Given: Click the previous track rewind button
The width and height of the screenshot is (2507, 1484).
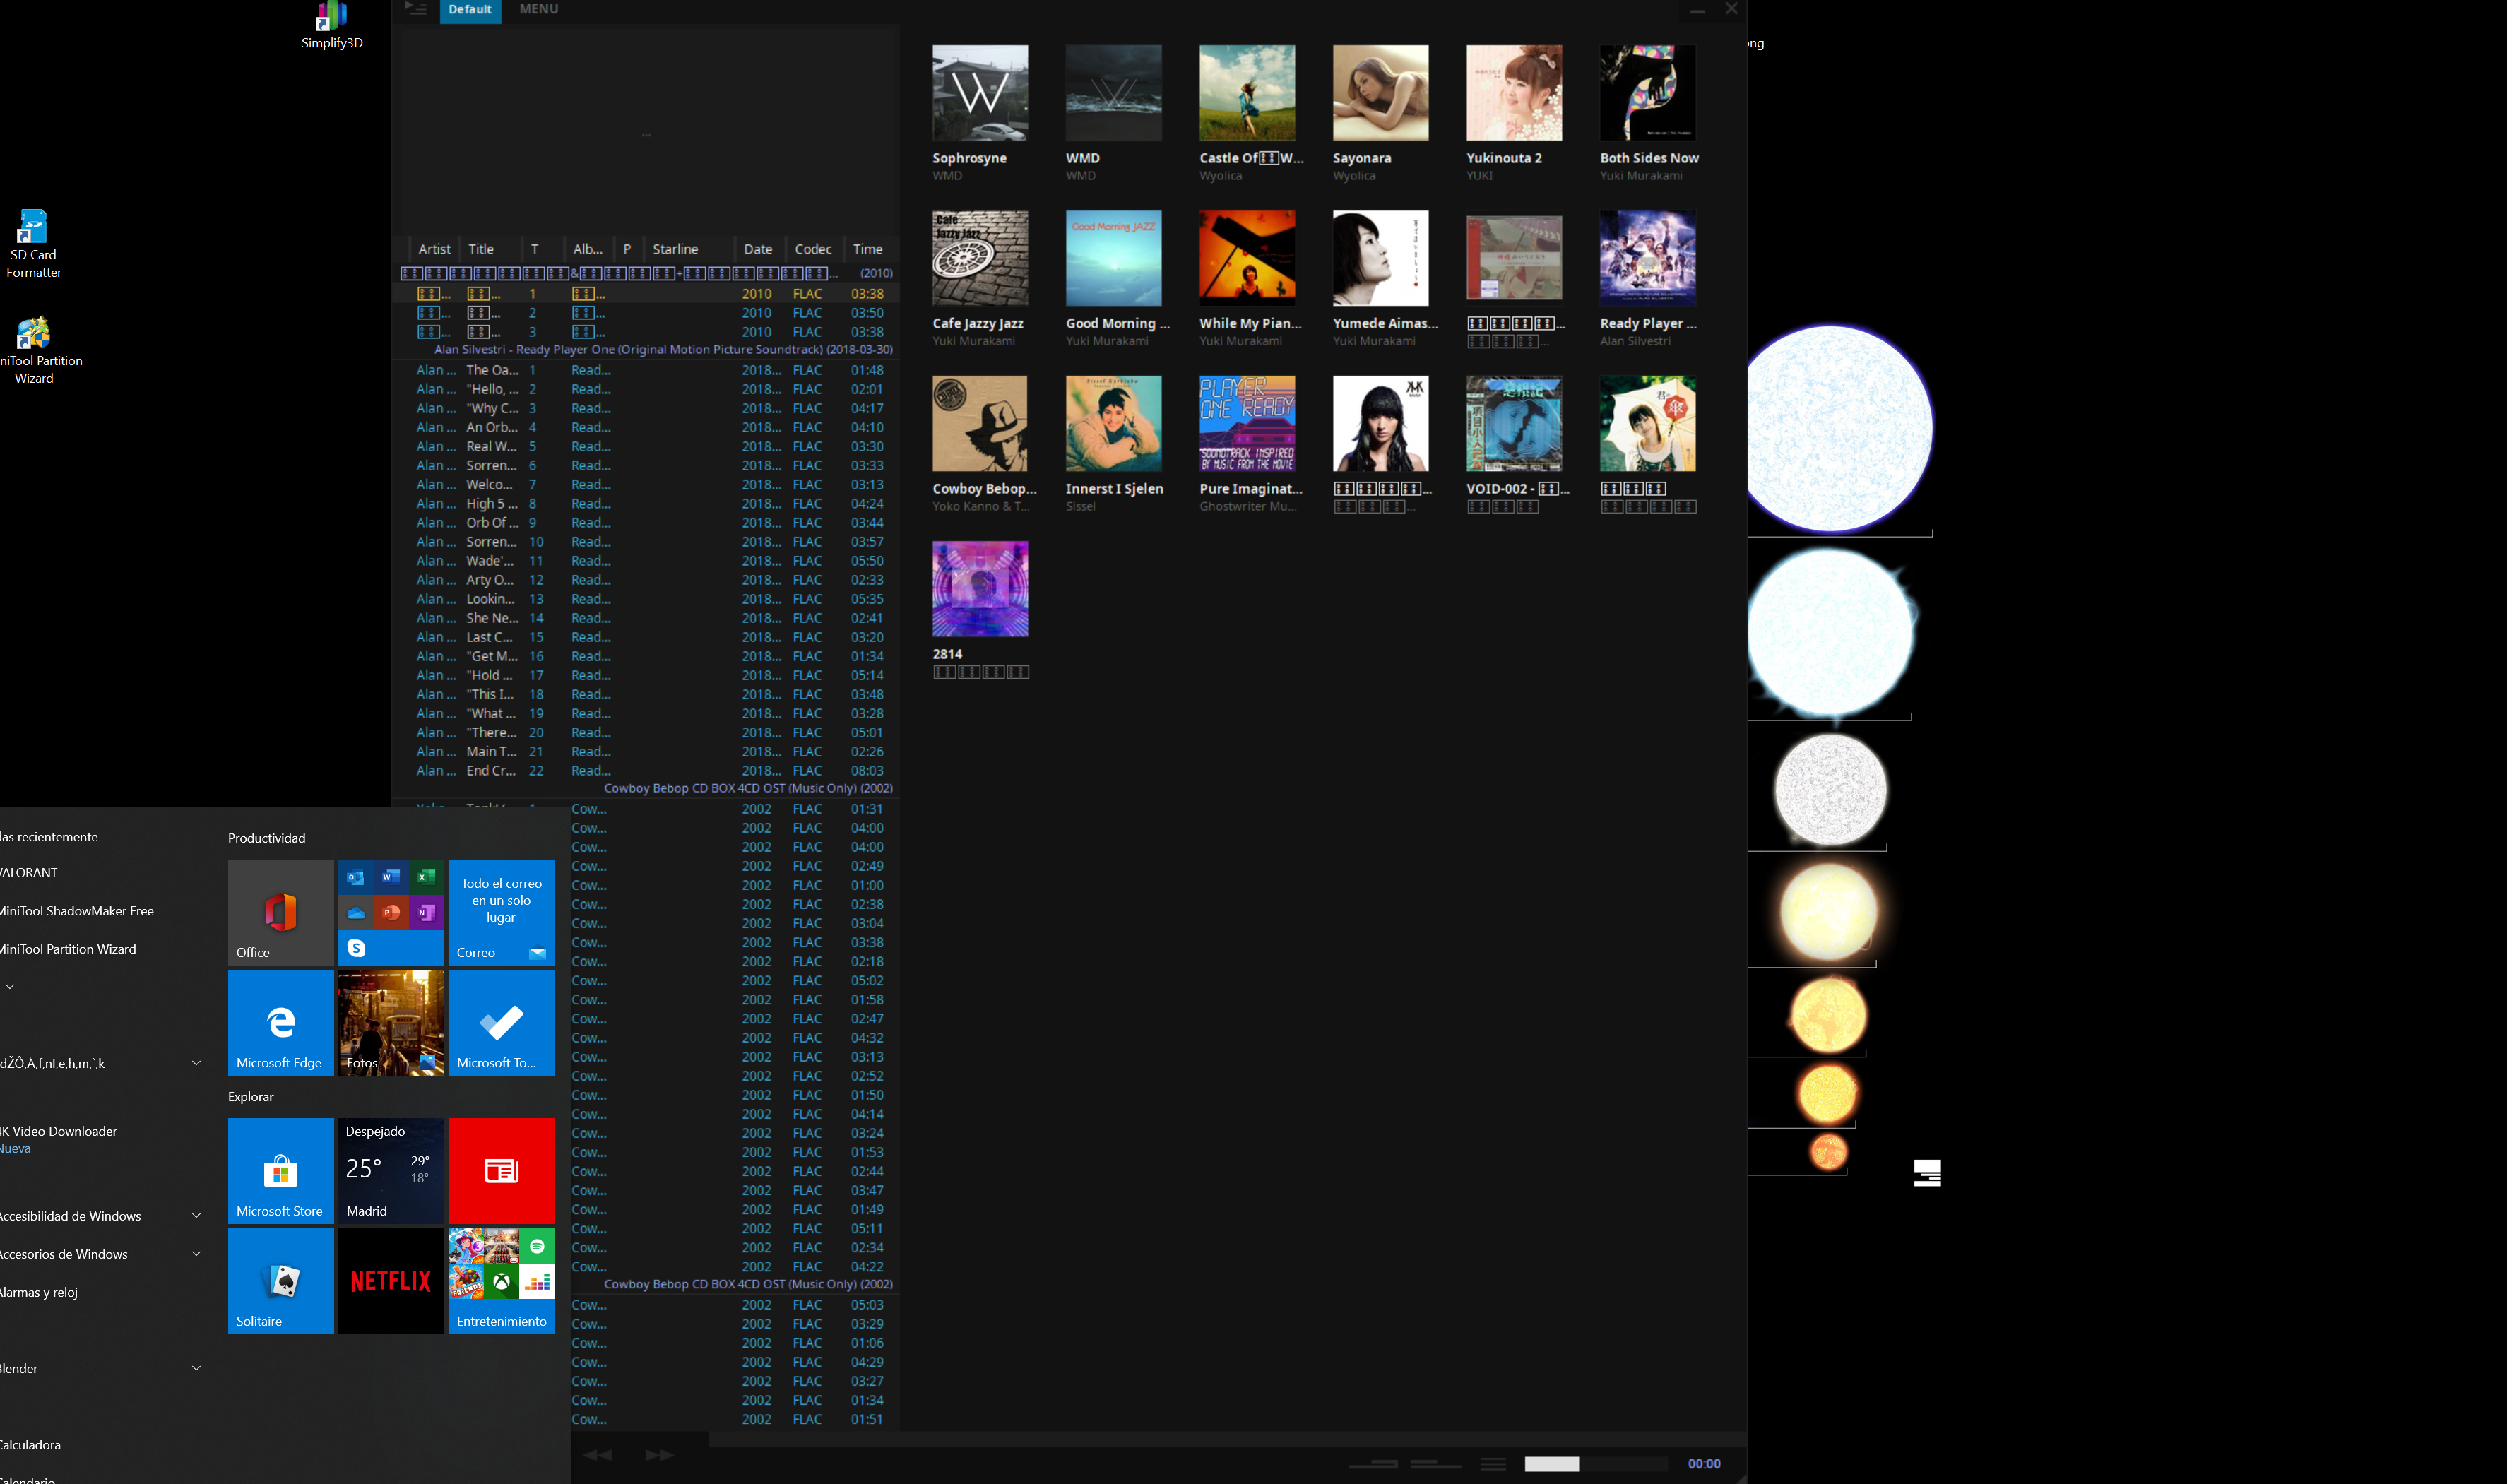Looking at the screenshot, I should (598, 1455).
